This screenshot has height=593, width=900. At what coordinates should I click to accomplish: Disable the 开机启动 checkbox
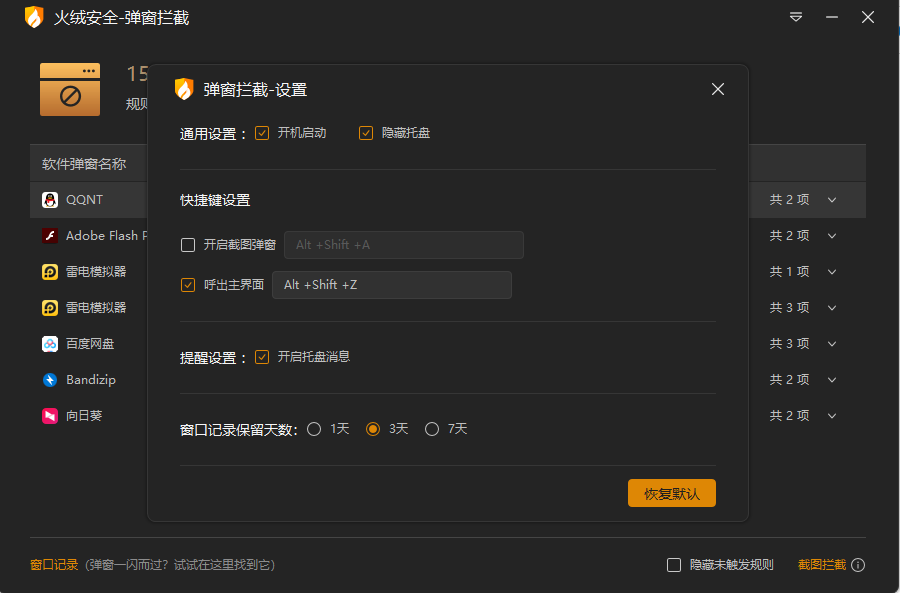[262, 133]
